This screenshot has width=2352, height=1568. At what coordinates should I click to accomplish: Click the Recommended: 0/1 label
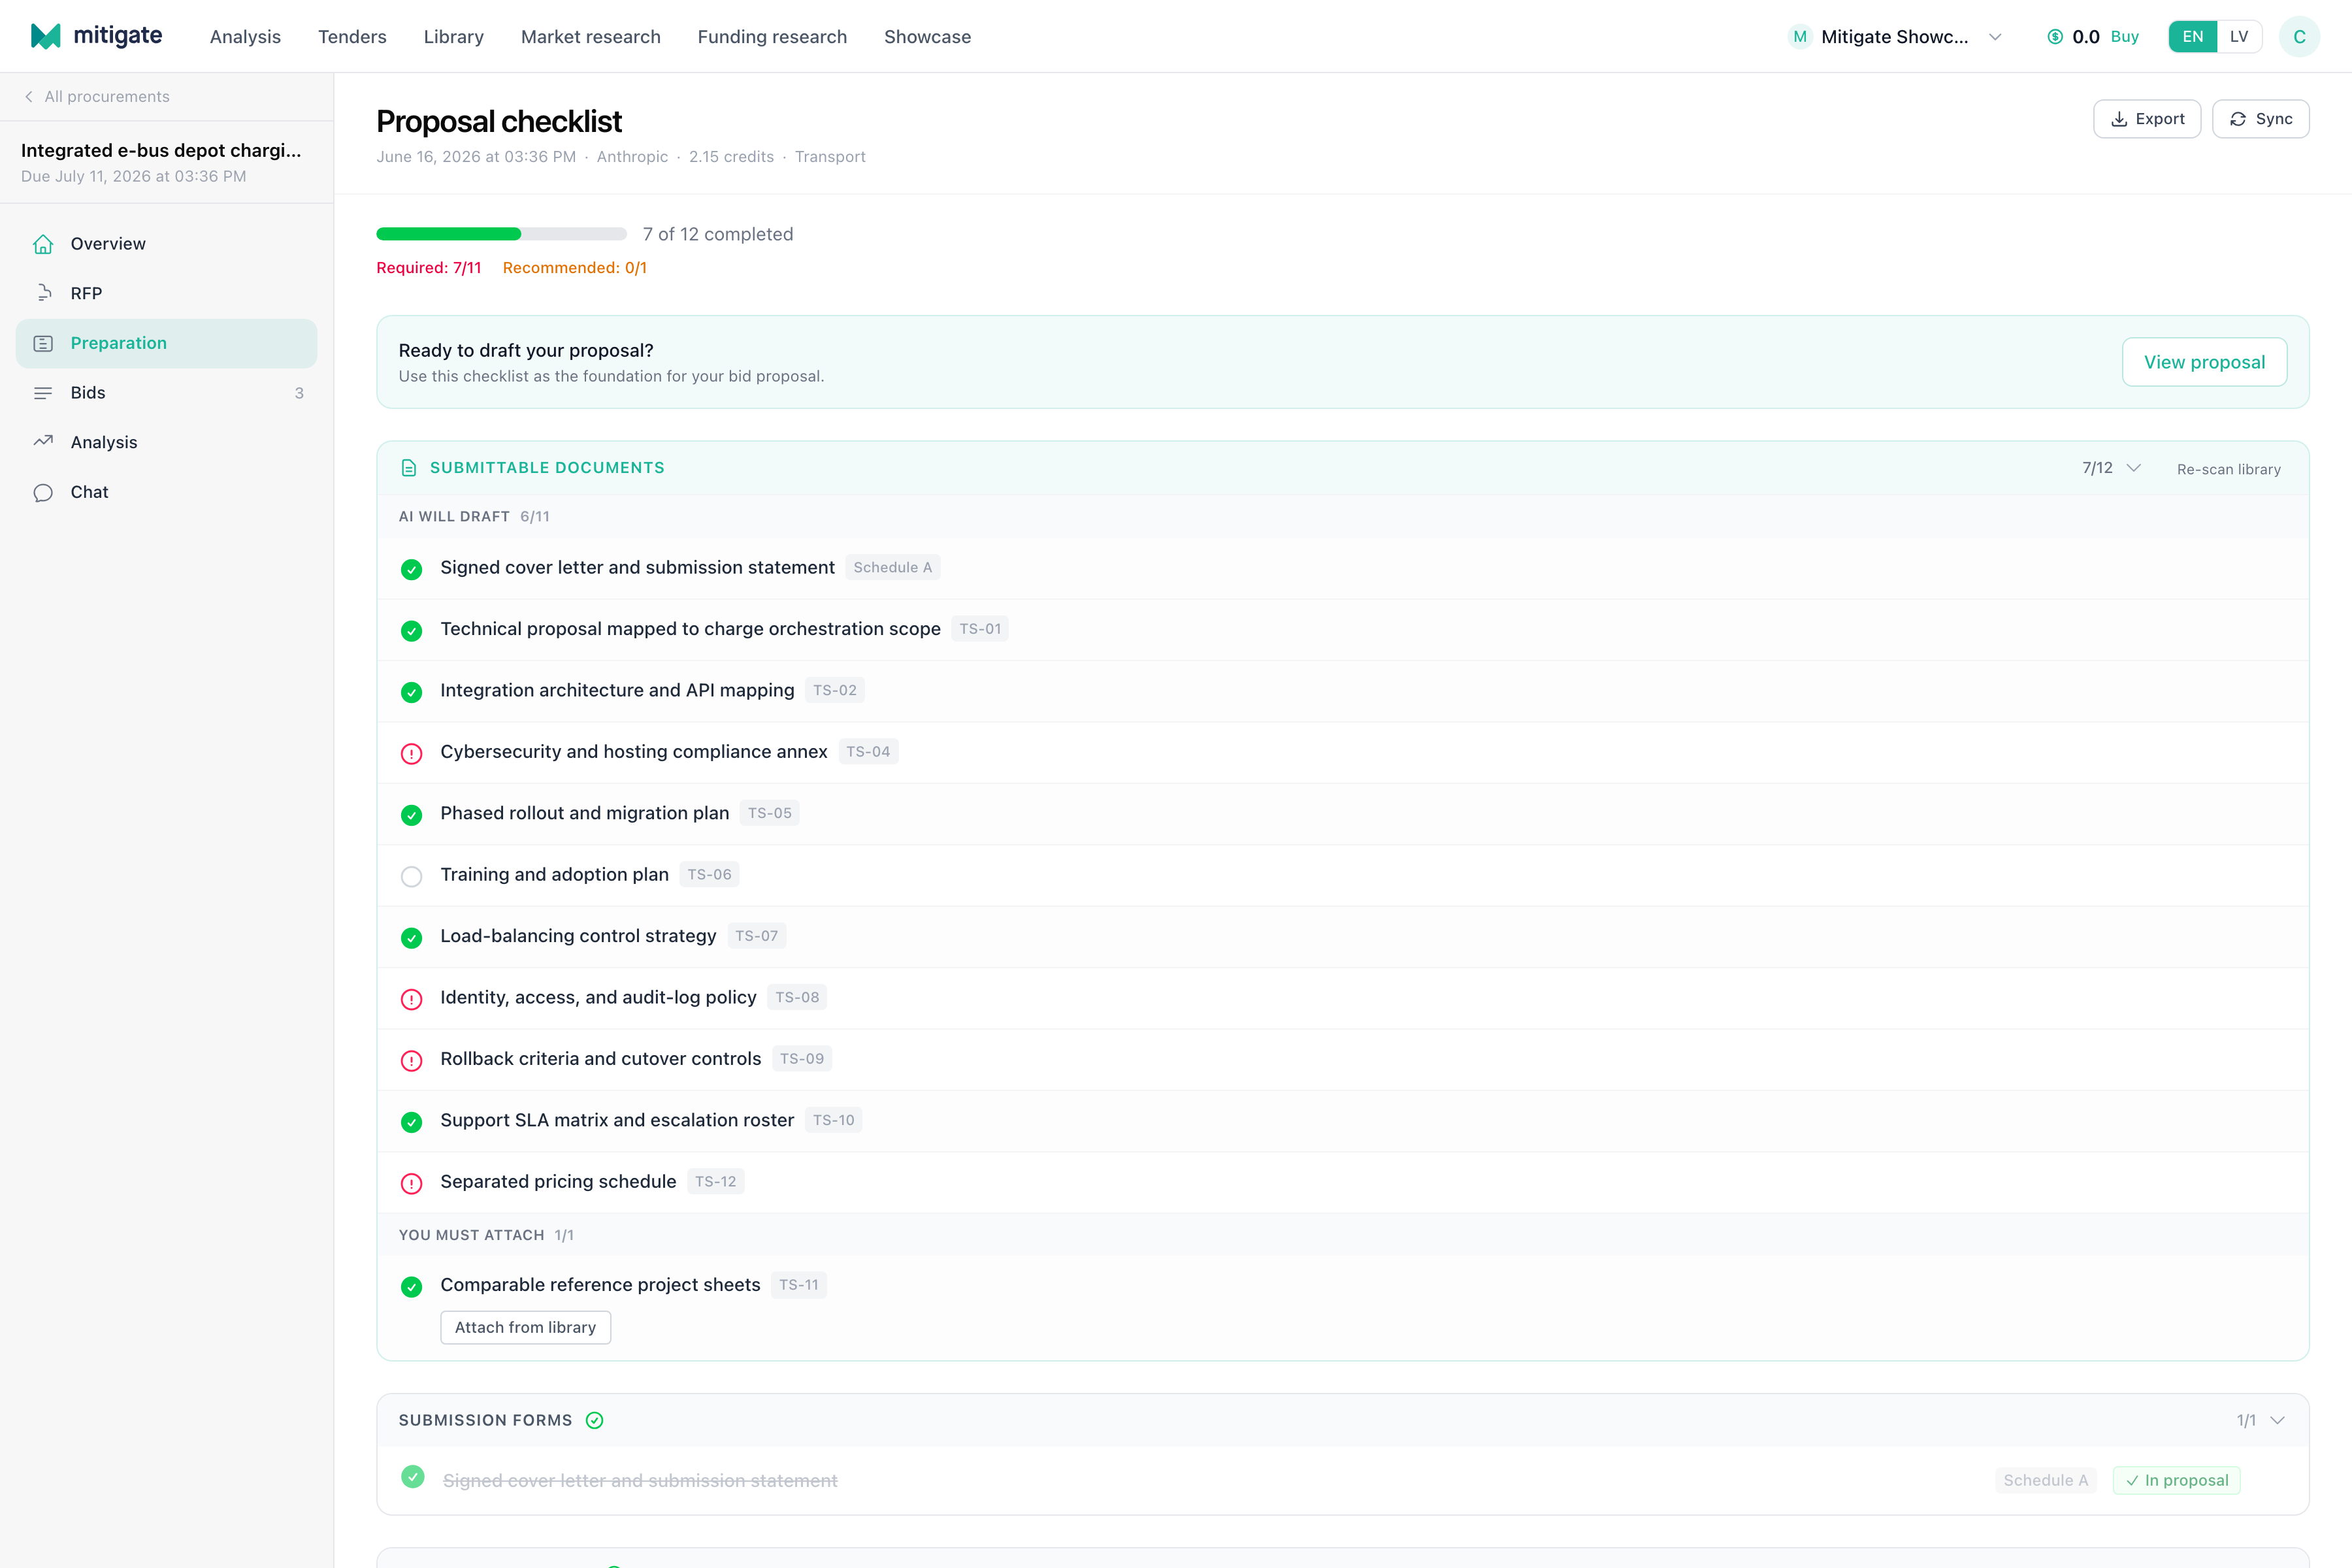pos(575,268)
